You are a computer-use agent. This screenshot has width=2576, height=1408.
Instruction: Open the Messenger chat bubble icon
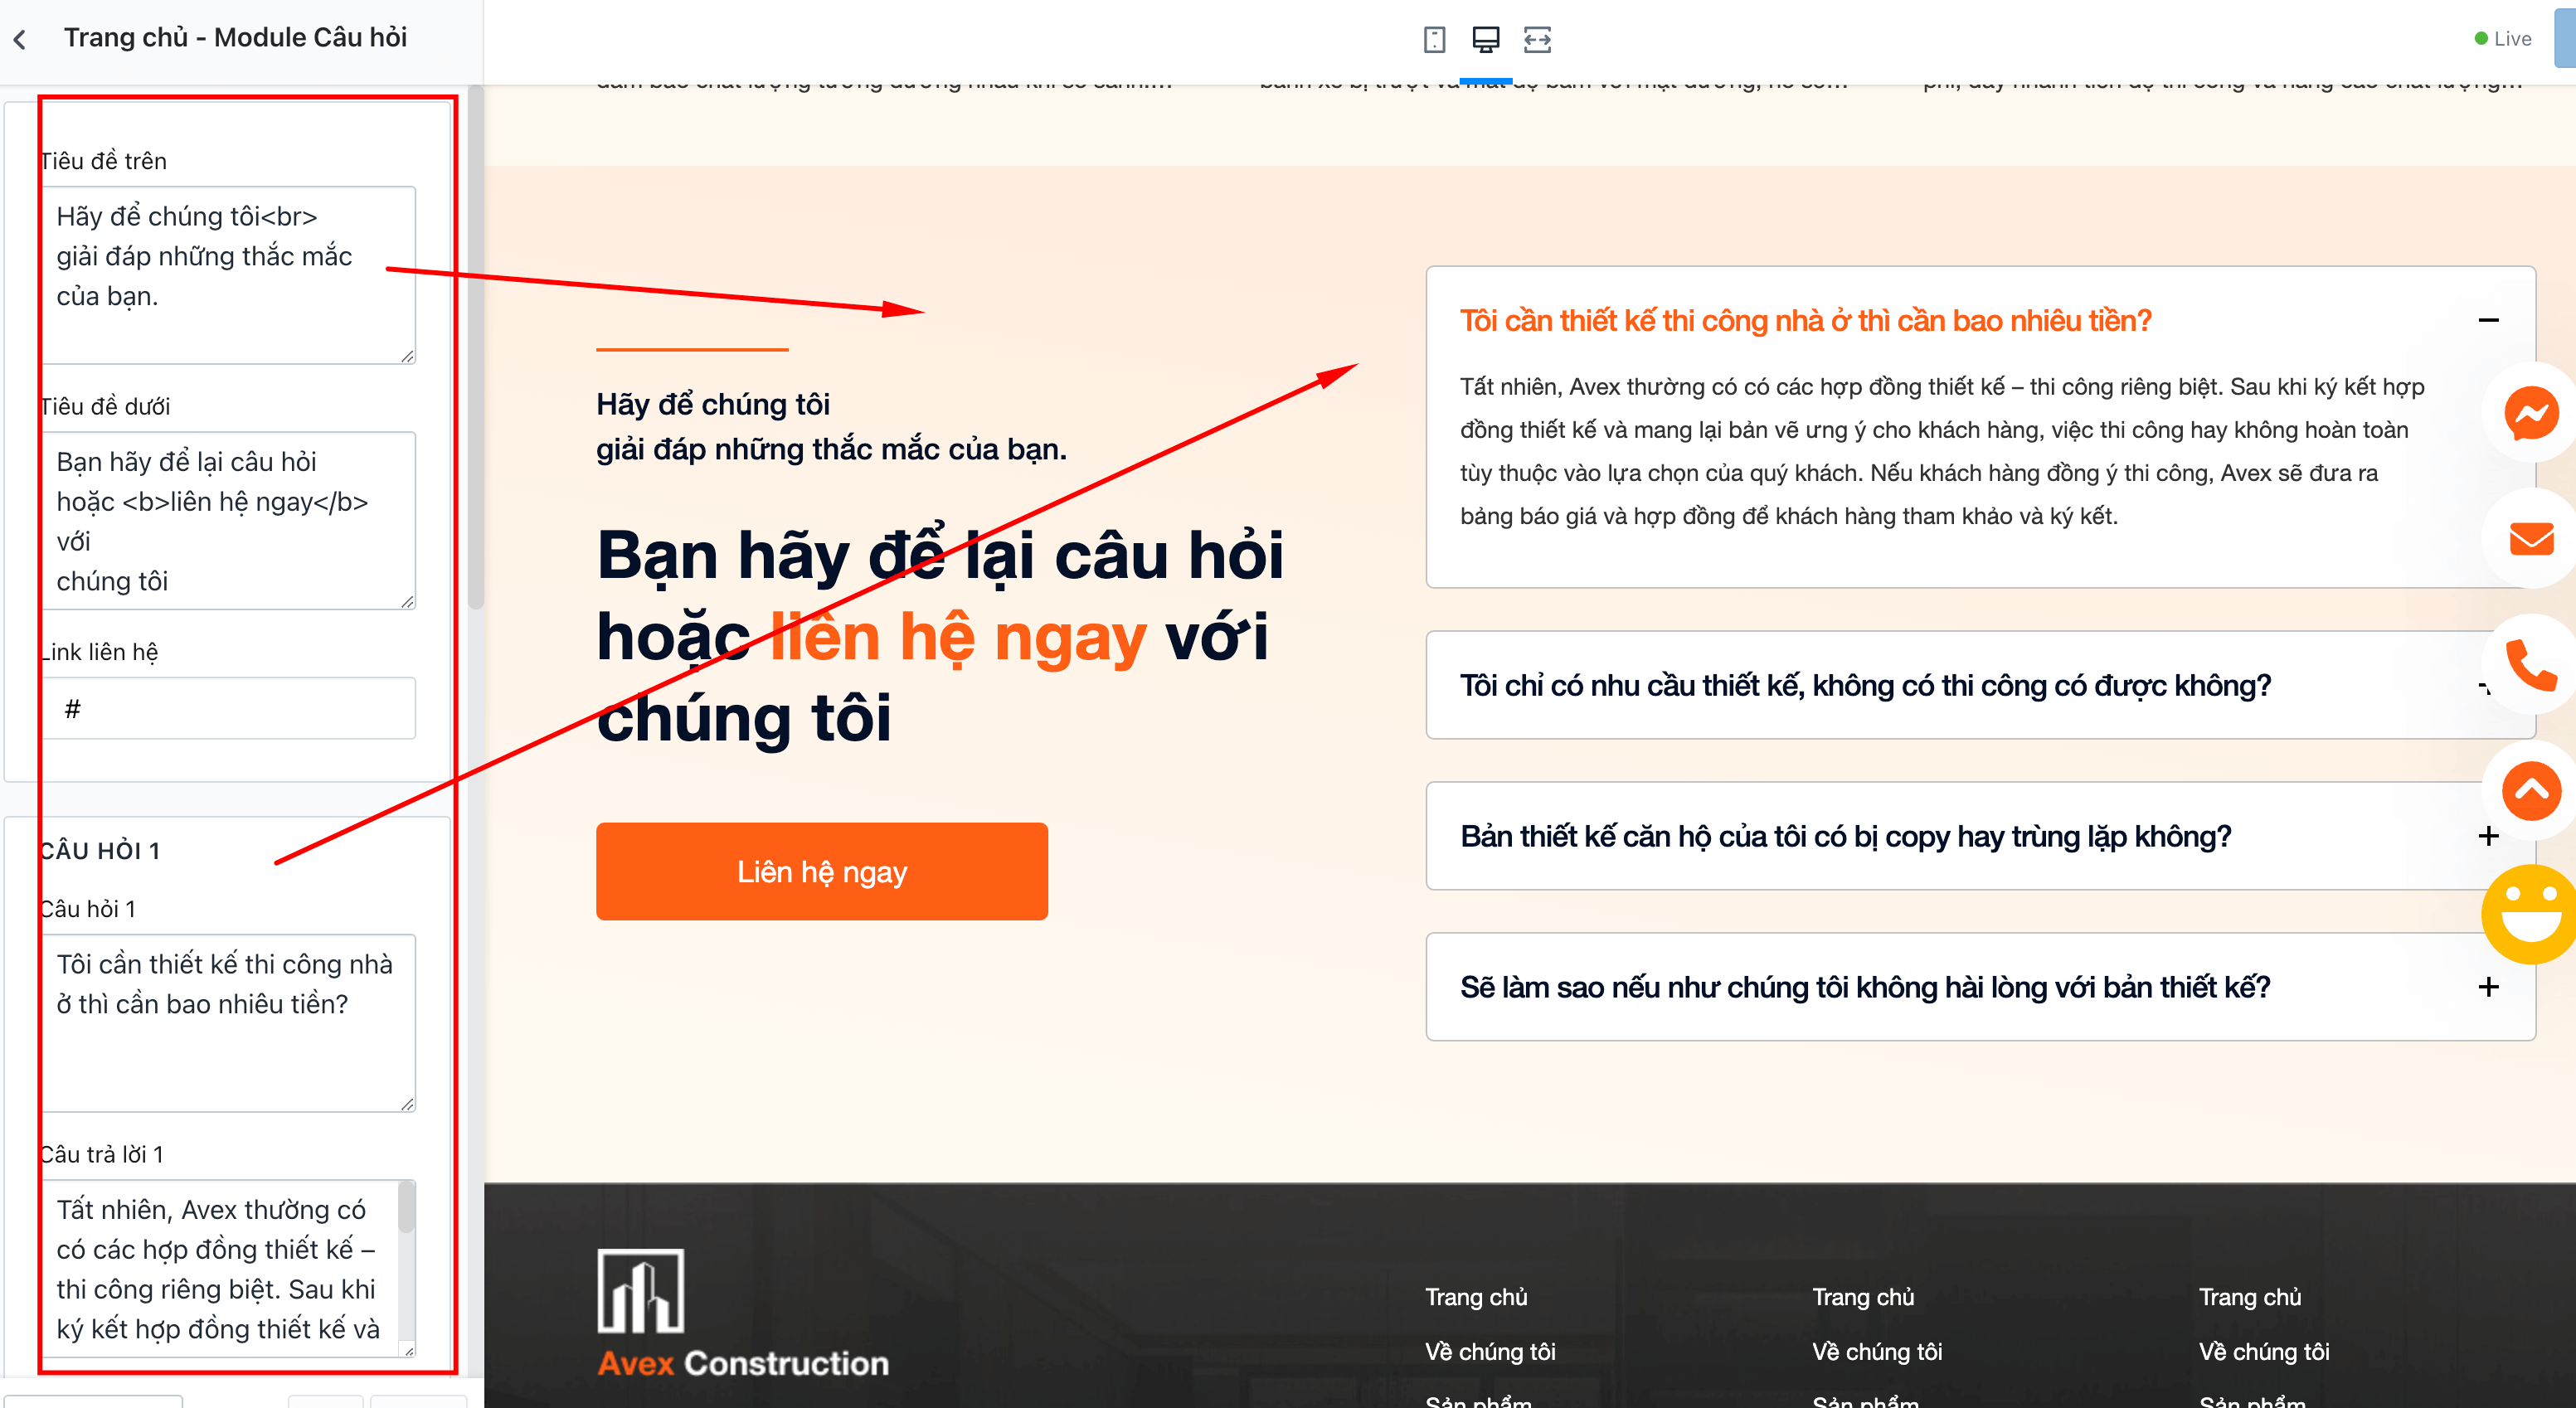pyautogui.click(x=2531, y=413)
